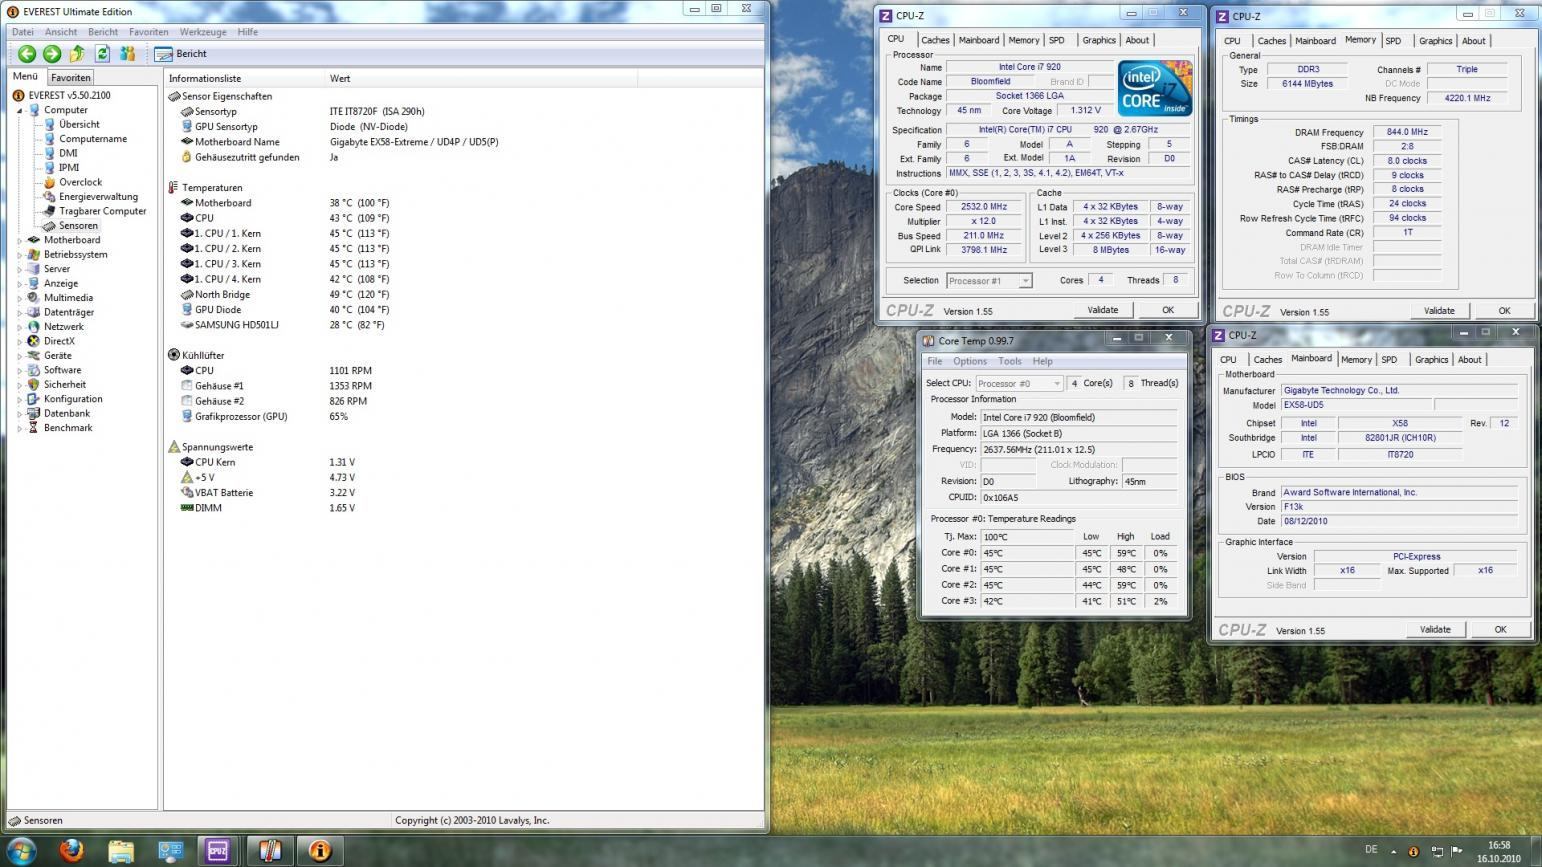The height and width of the screenshot is (867, 1542).
Task: Expand the Benchmark tree node
Action: 19,428
